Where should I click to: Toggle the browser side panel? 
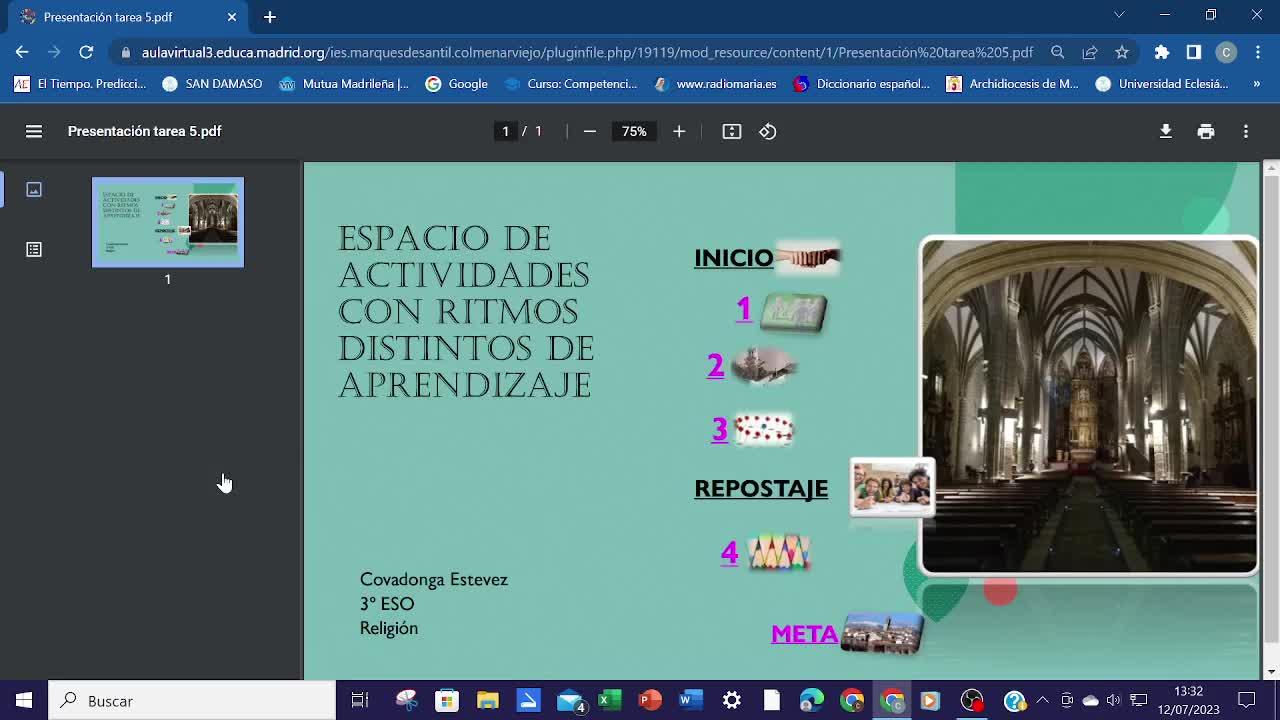click(x=1194, y=52)
